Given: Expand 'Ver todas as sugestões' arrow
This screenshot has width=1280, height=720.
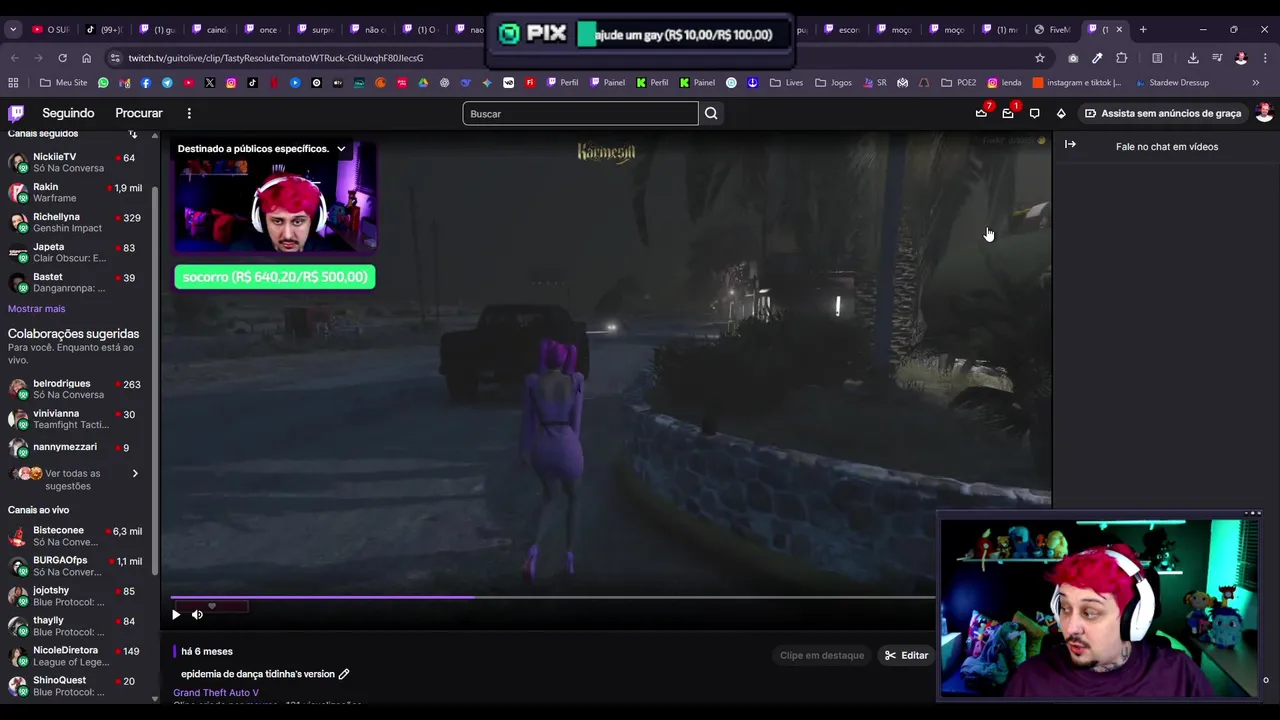Looking at the screenshot, I should click(135, 474).
